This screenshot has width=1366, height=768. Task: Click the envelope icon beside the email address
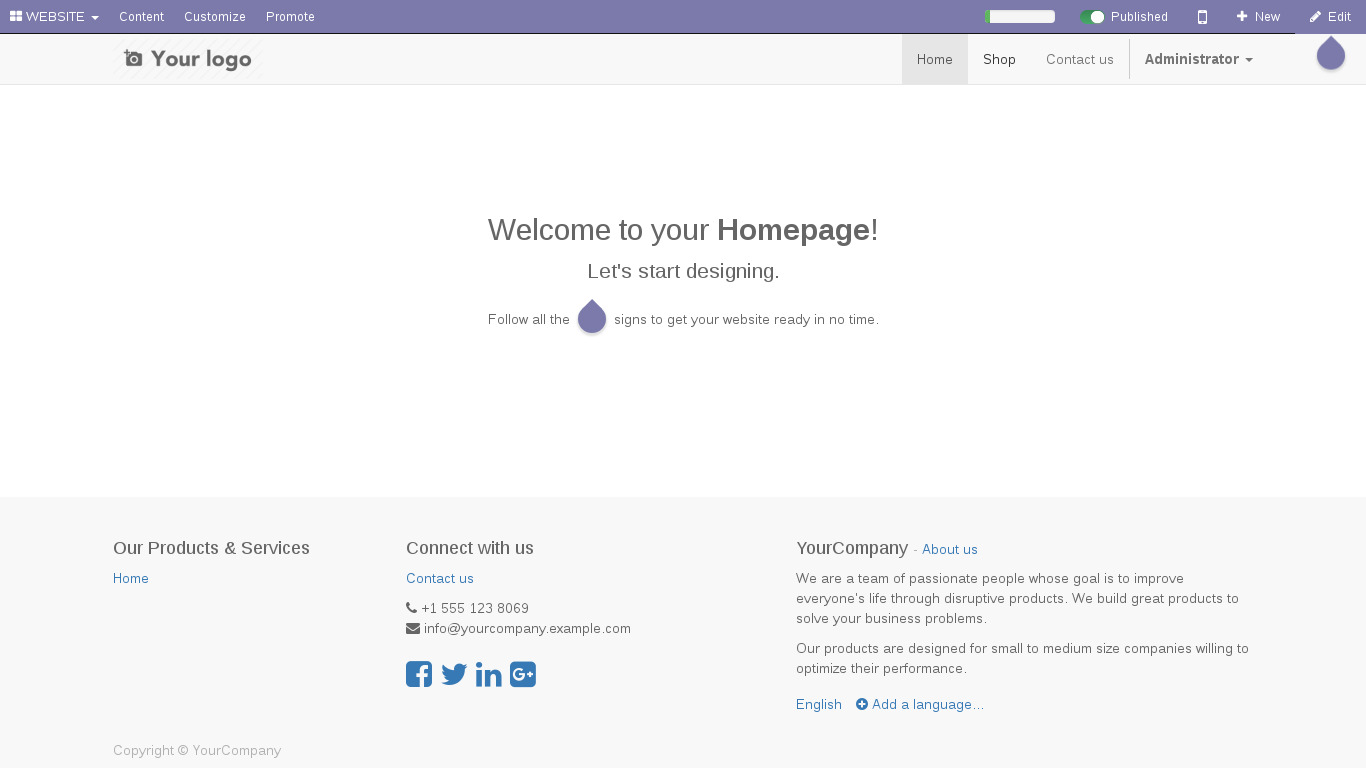412,628
